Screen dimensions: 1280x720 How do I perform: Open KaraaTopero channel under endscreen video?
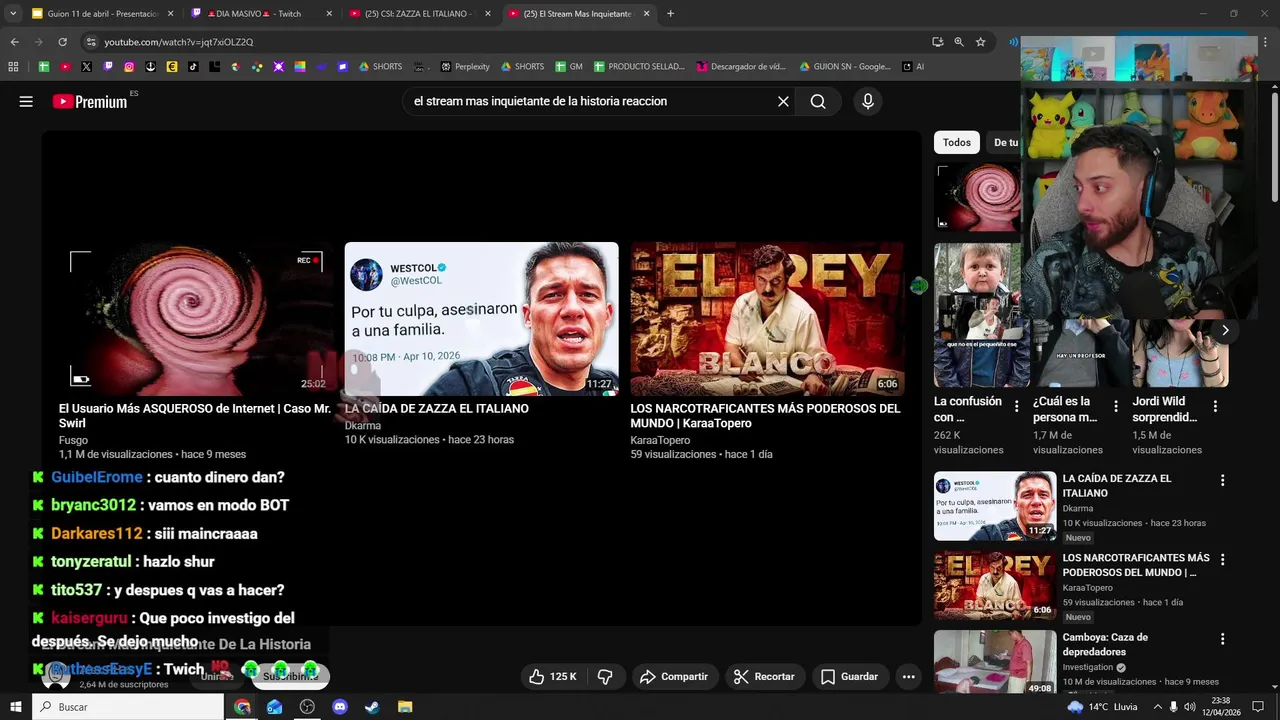point(660,440)
